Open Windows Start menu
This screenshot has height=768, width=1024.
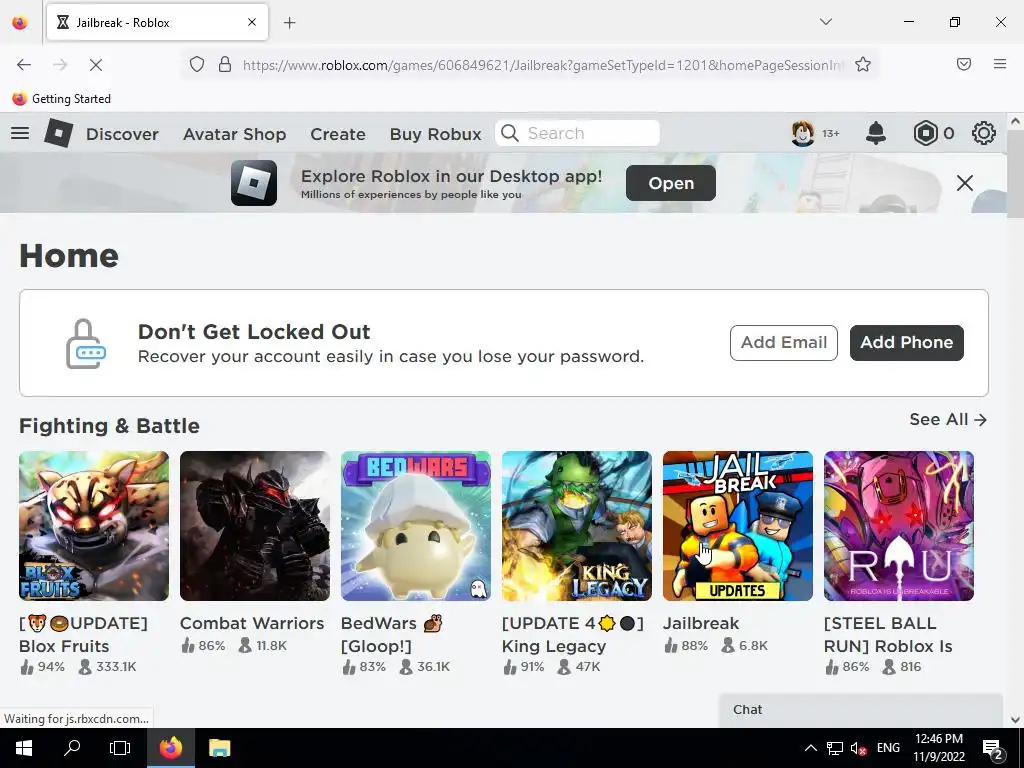24,748
